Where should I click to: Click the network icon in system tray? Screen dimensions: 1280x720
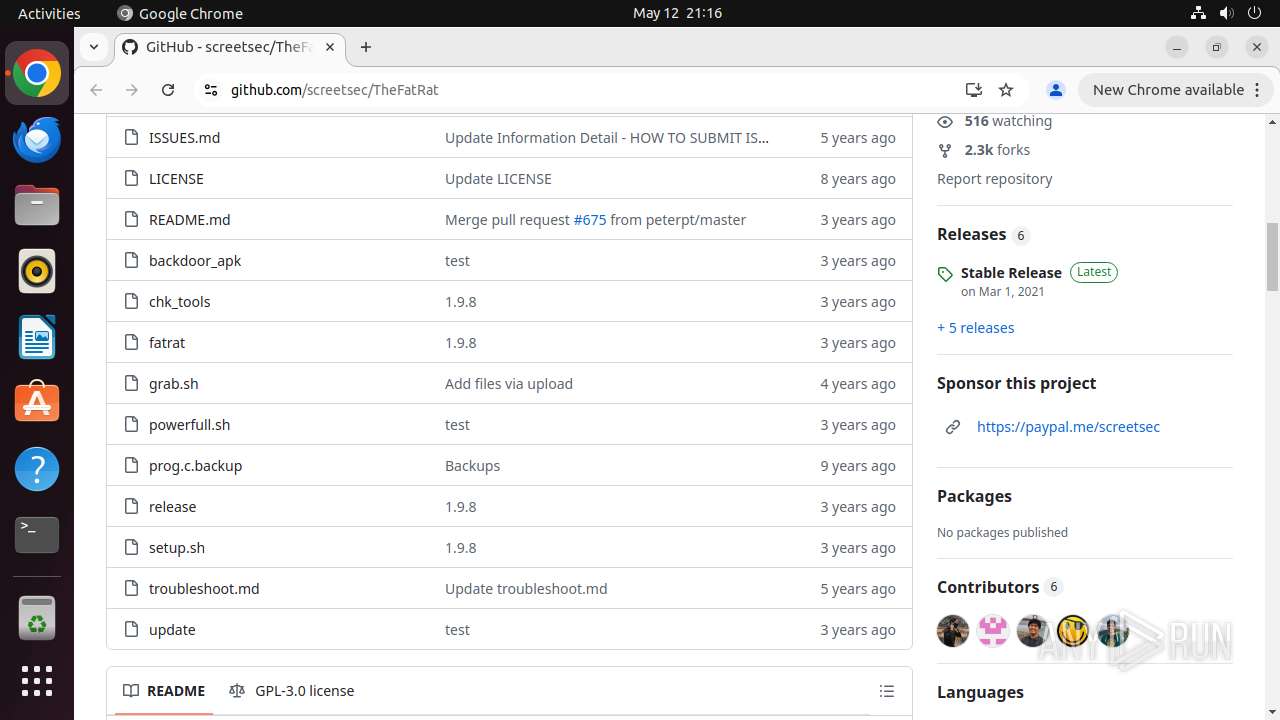(x=1198, y=13)
